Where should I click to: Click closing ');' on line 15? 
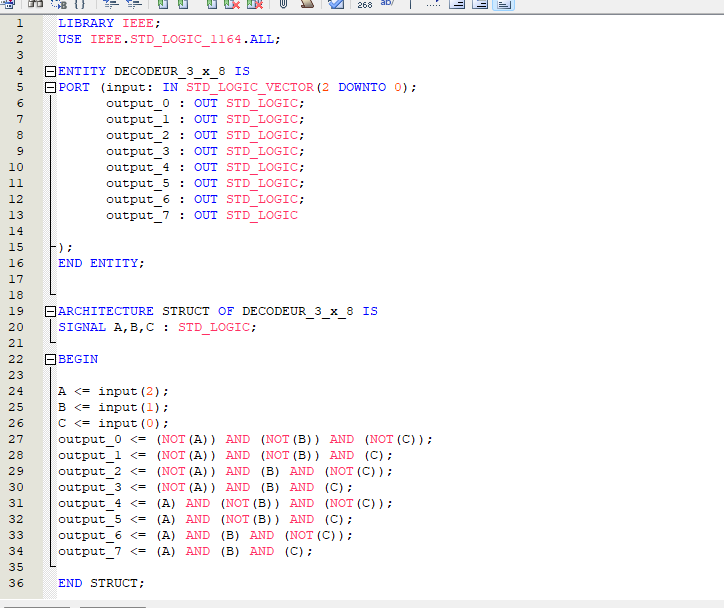66,247
